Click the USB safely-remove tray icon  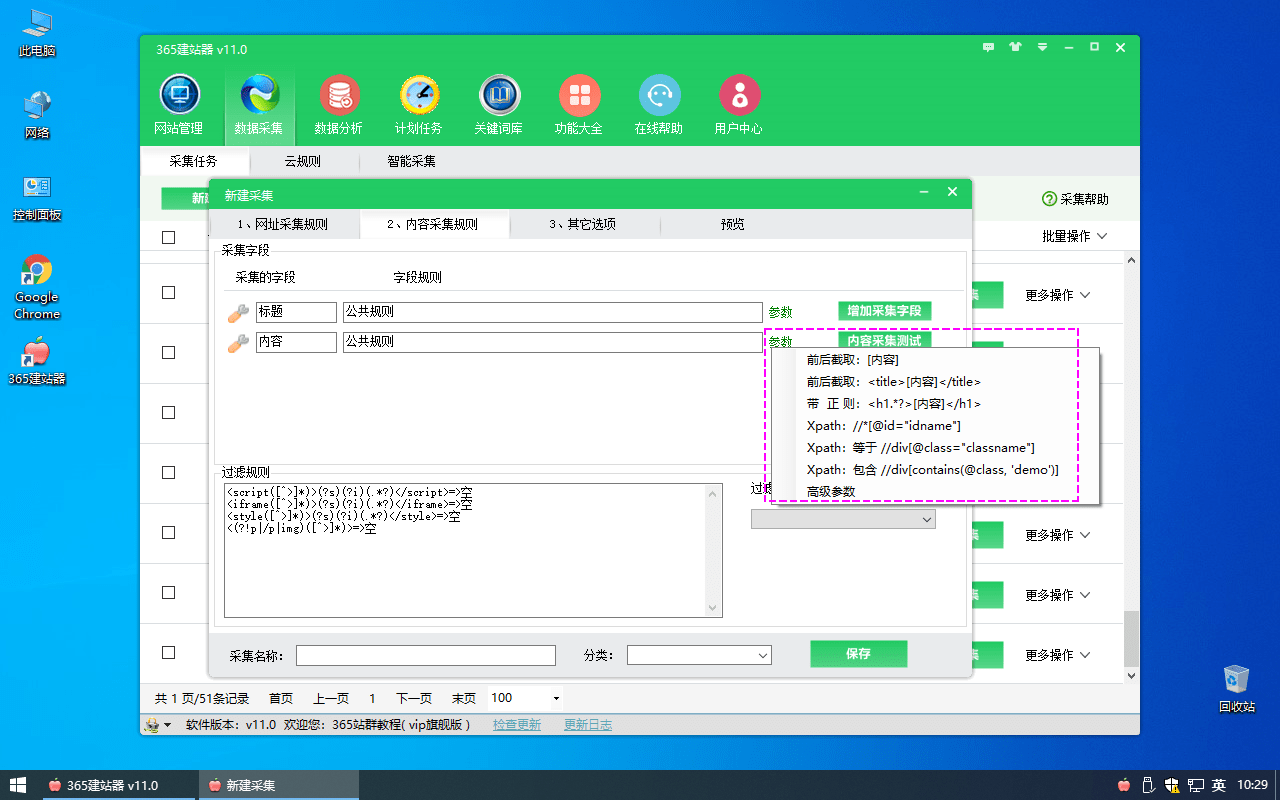pyautogui.click(x=1149, y=785)
